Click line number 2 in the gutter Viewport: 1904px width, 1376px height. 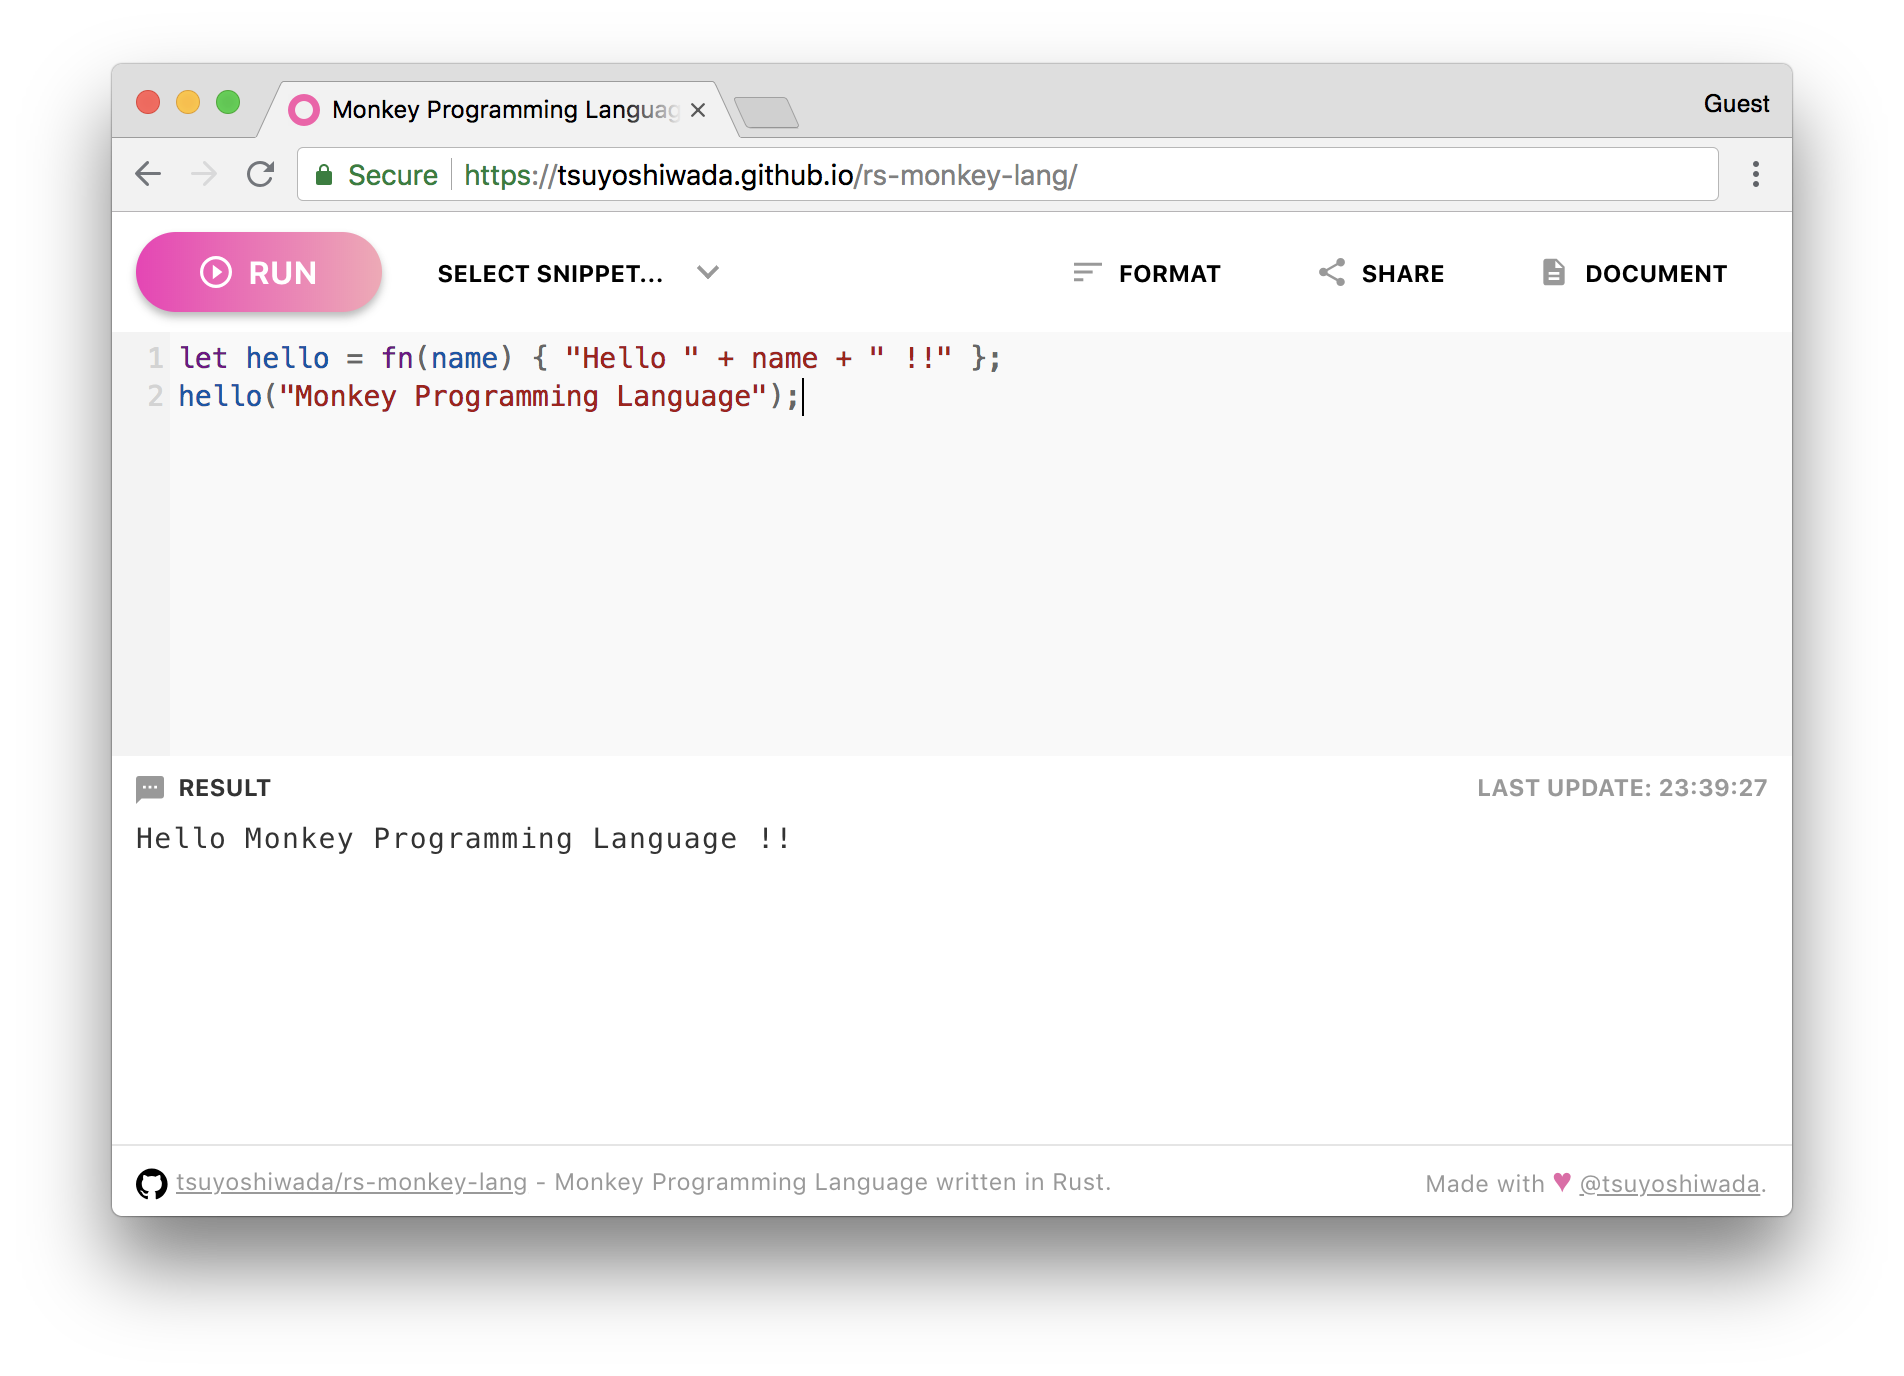pos(155,396)
